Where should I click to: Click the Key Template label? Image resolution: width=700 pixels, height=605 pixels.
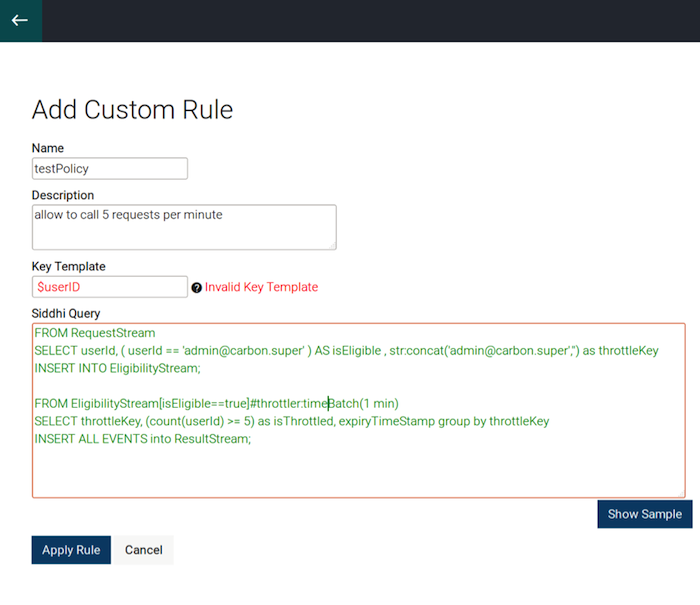(69, 267)
